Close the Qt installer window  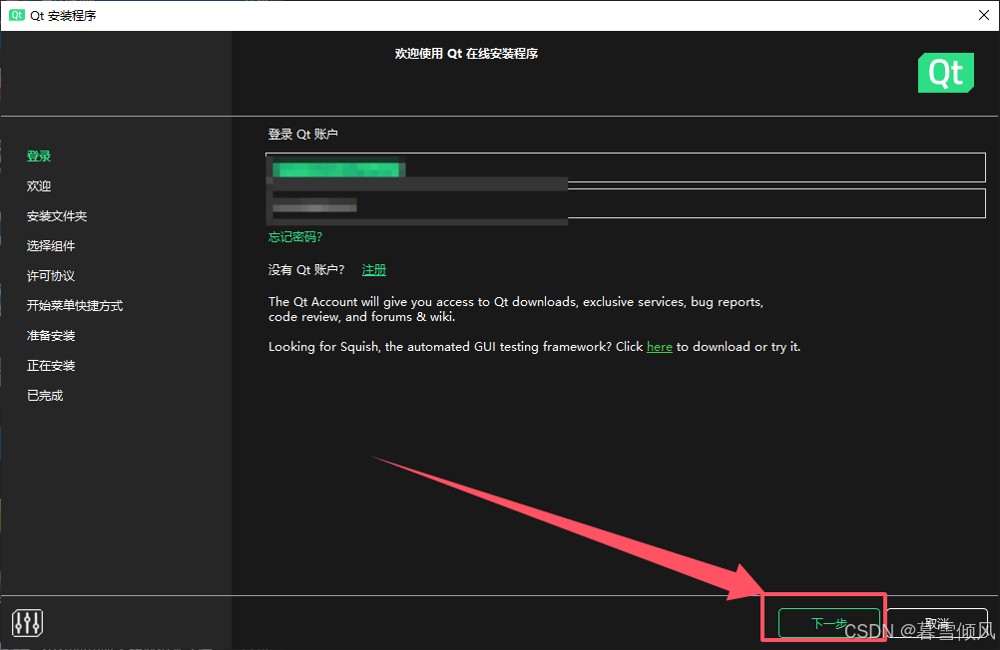(983, 15)
